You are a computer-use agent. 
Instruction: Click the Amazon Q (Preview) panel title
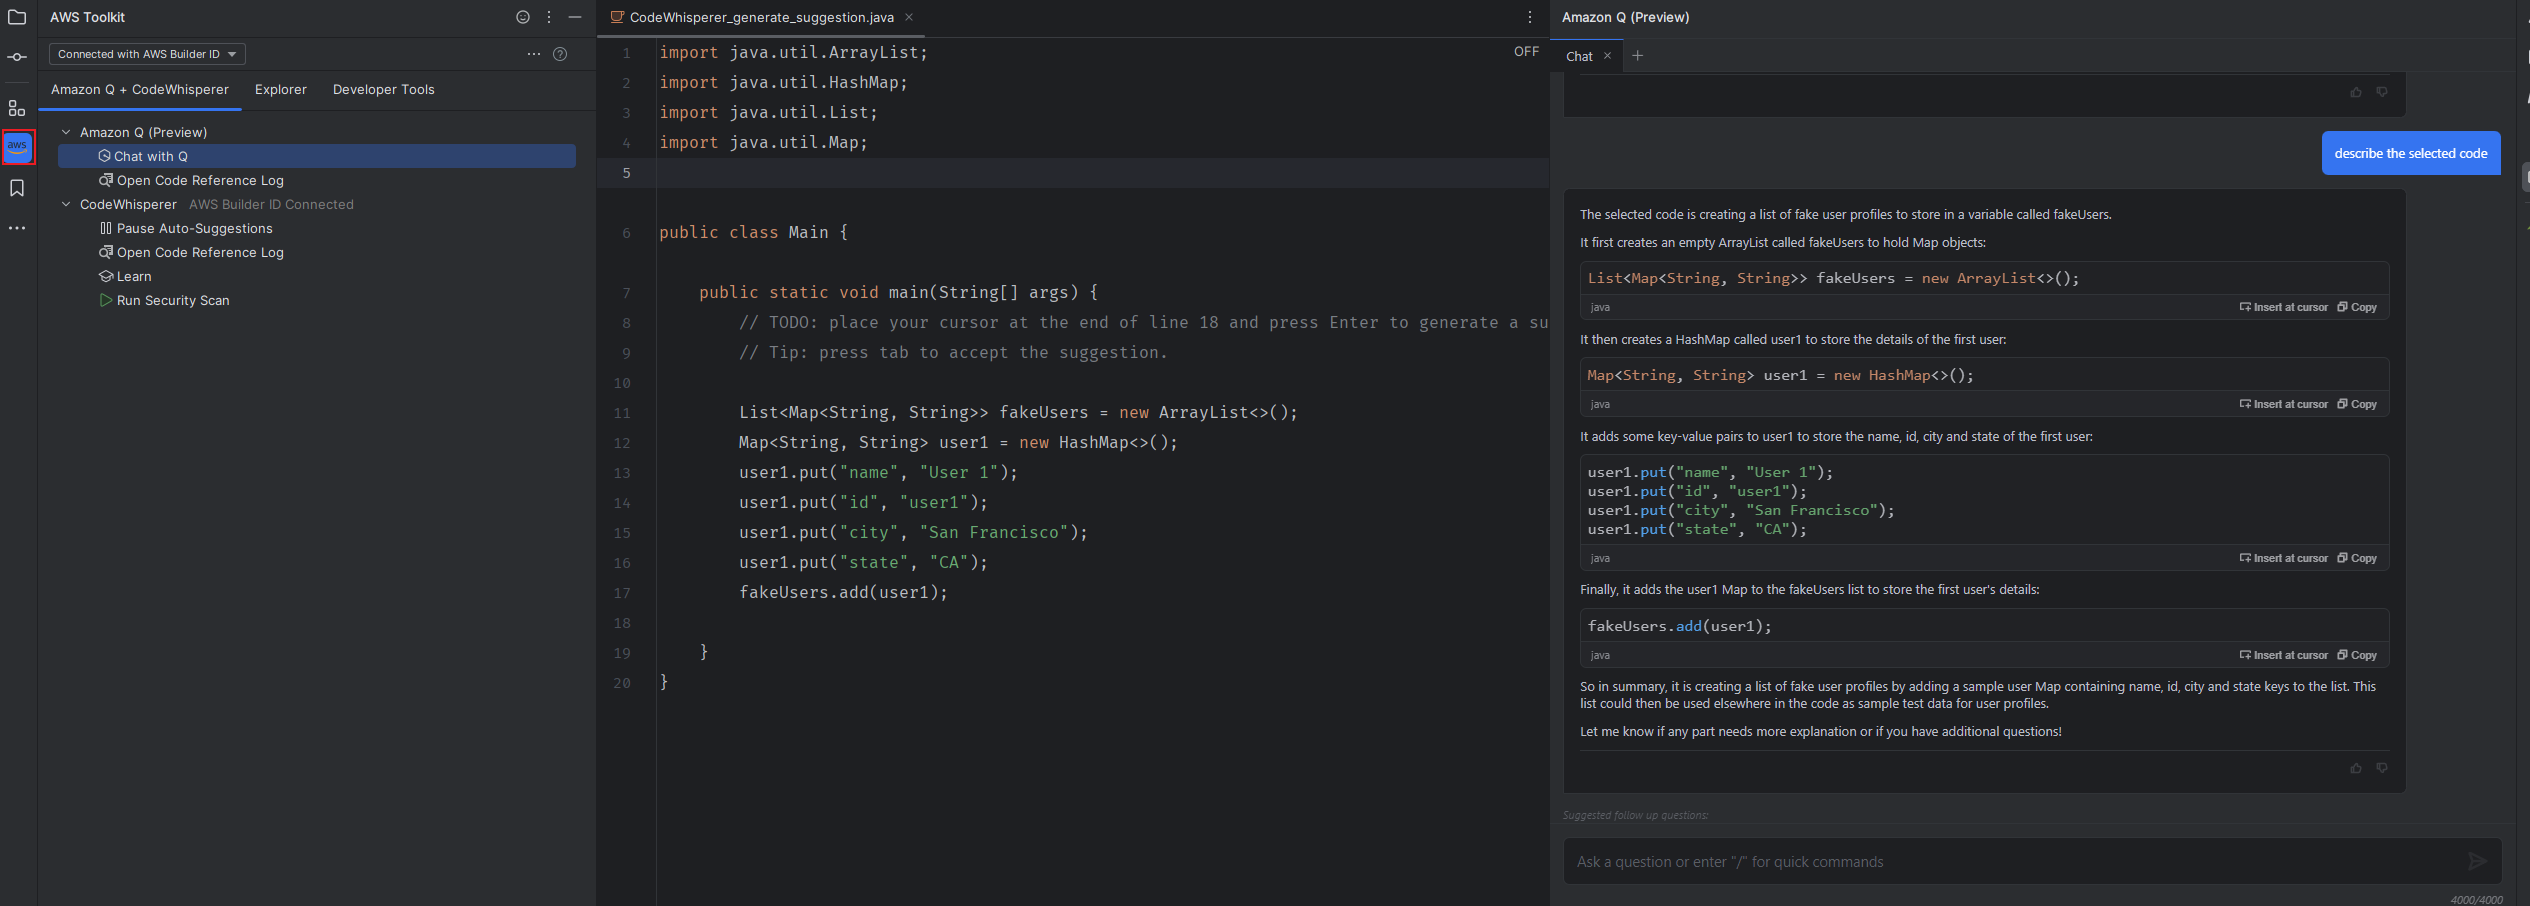point(1625,17)
